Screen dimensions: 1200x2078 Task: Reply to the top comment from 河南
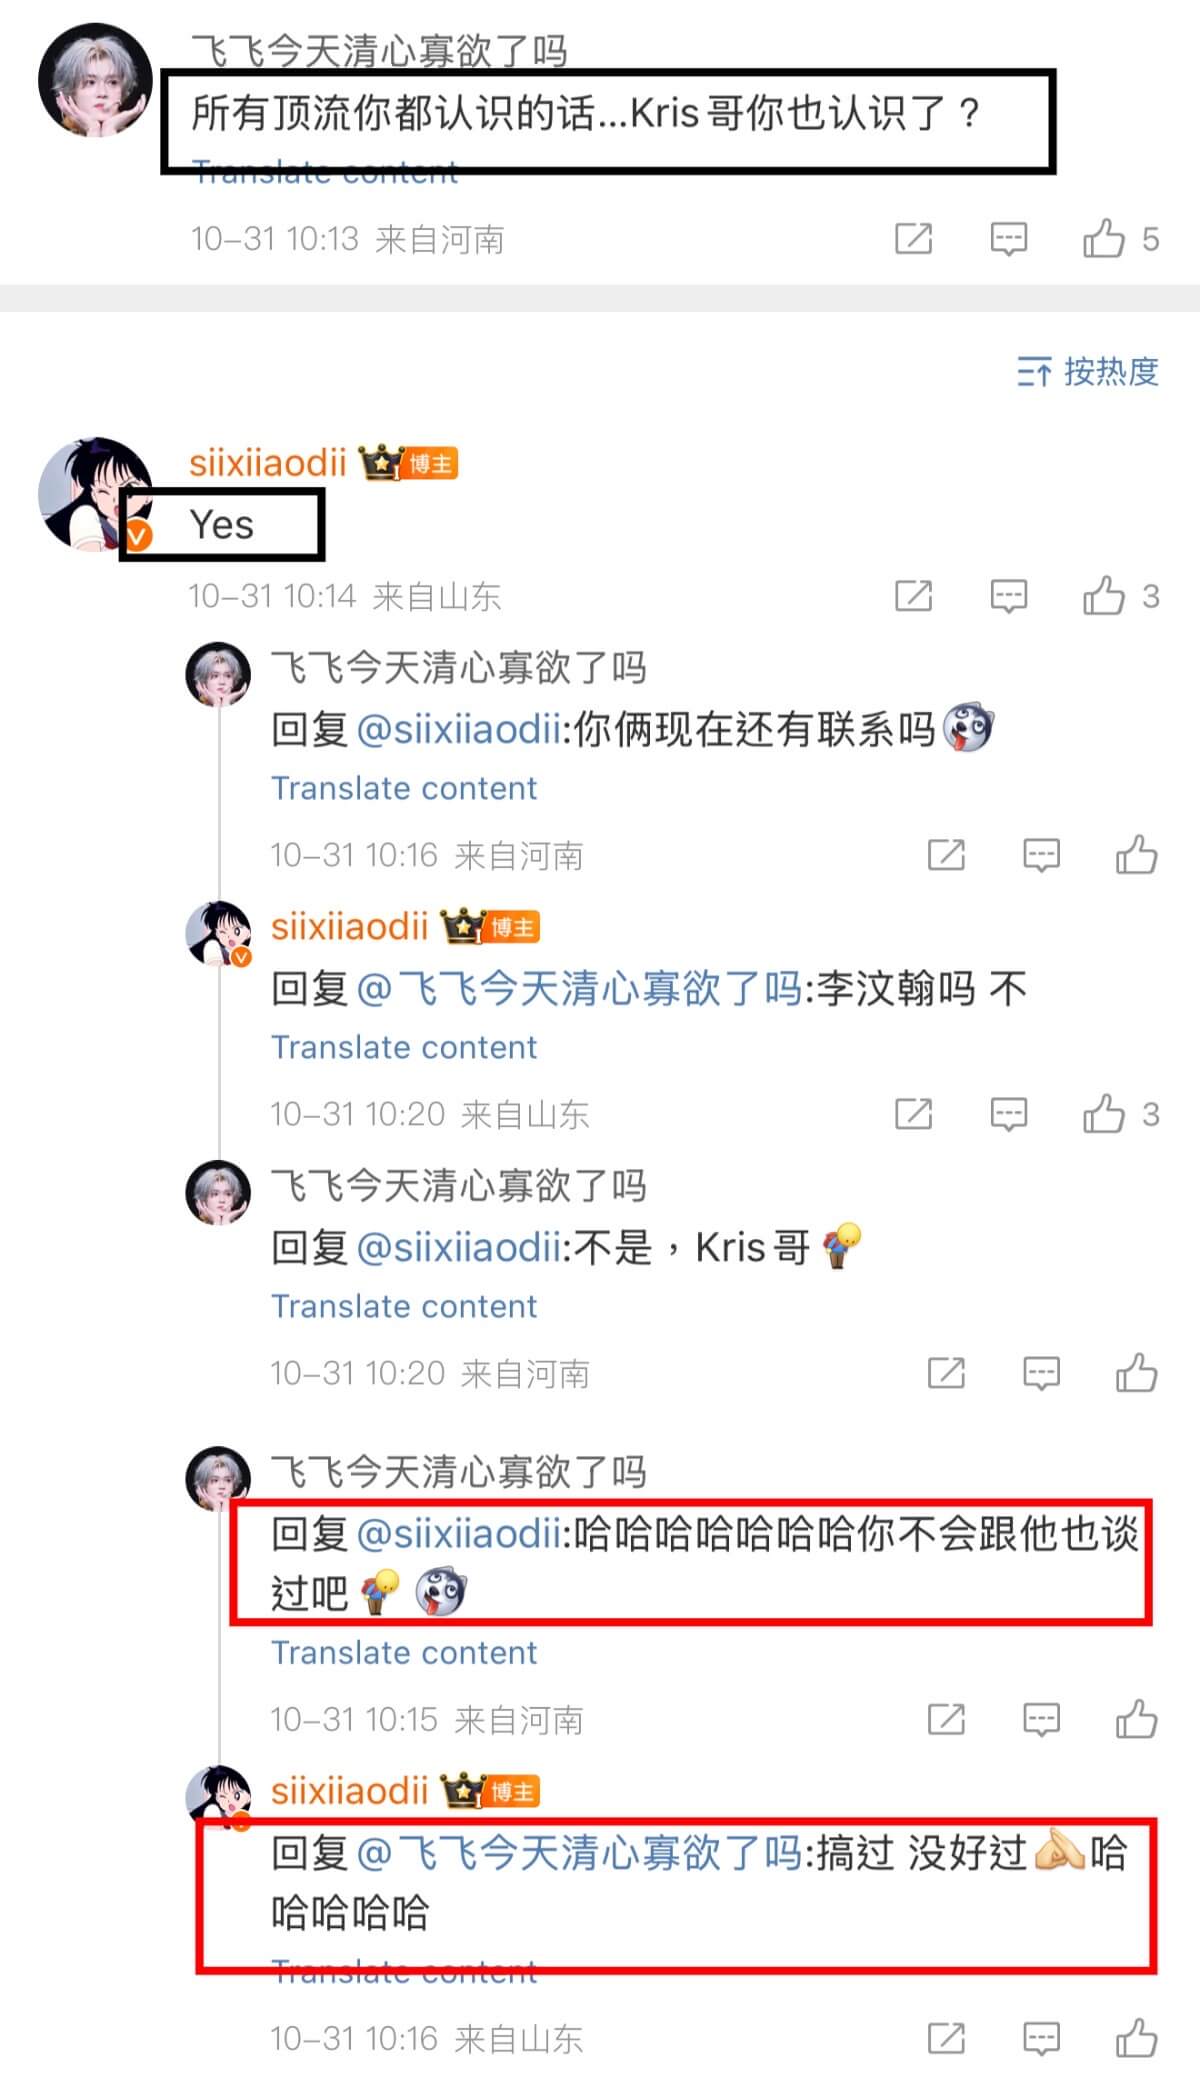(1008, 240)
